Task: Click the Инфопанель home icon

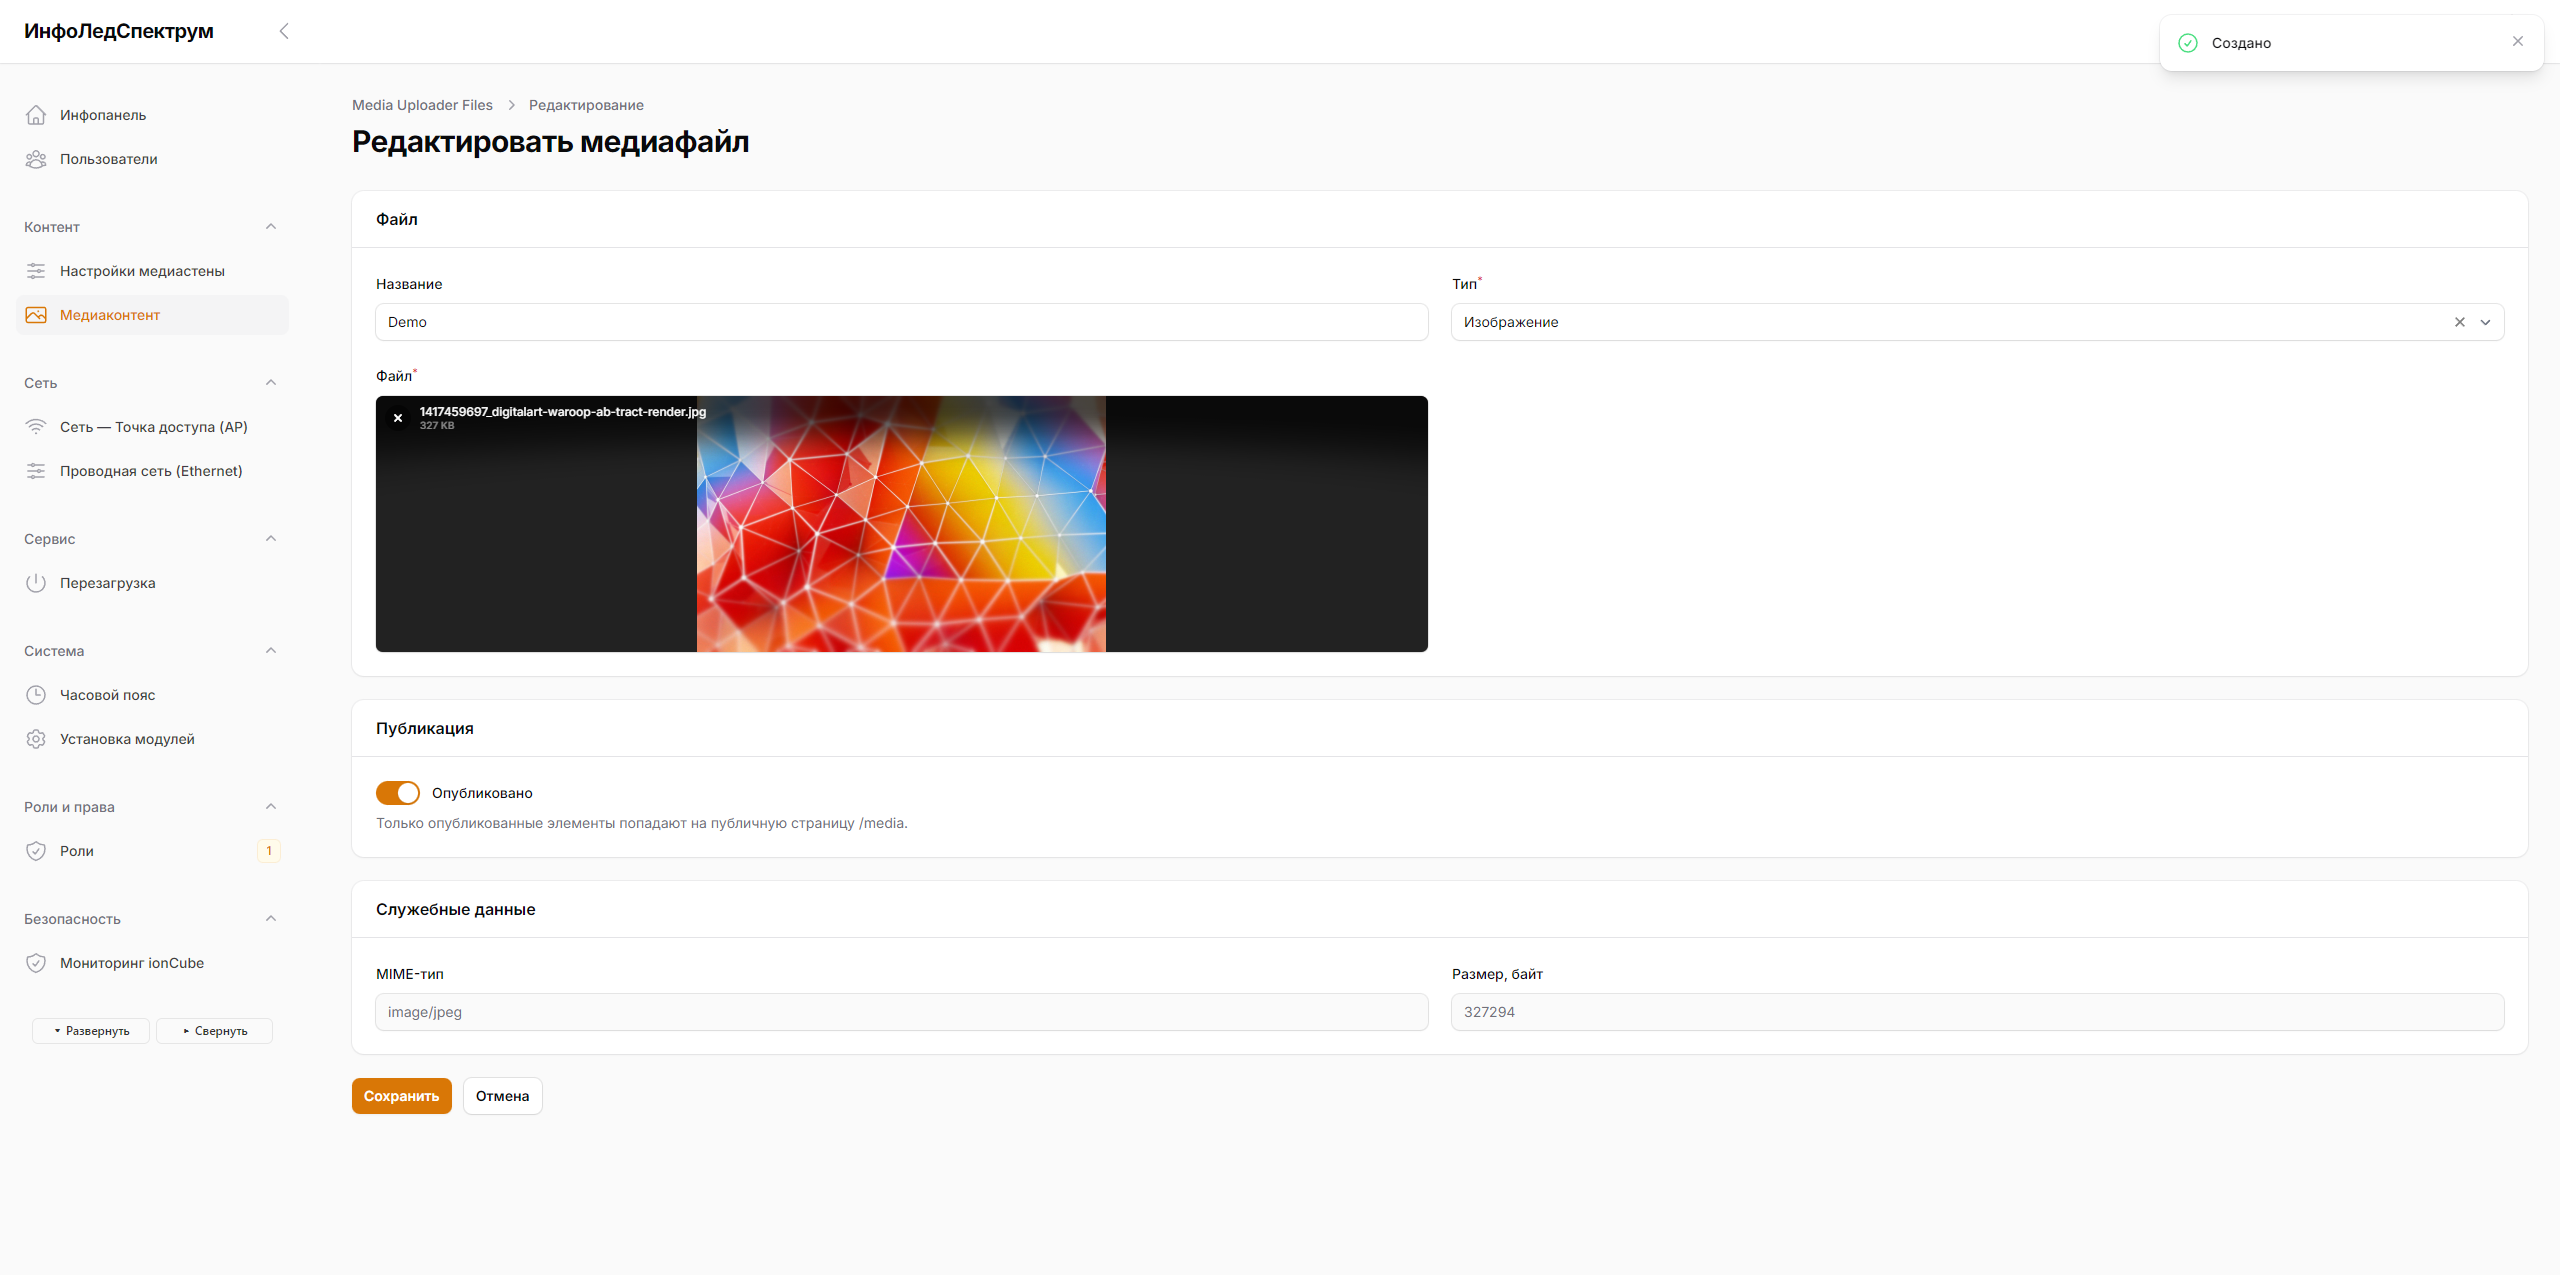Action: [x=36, y=115]
